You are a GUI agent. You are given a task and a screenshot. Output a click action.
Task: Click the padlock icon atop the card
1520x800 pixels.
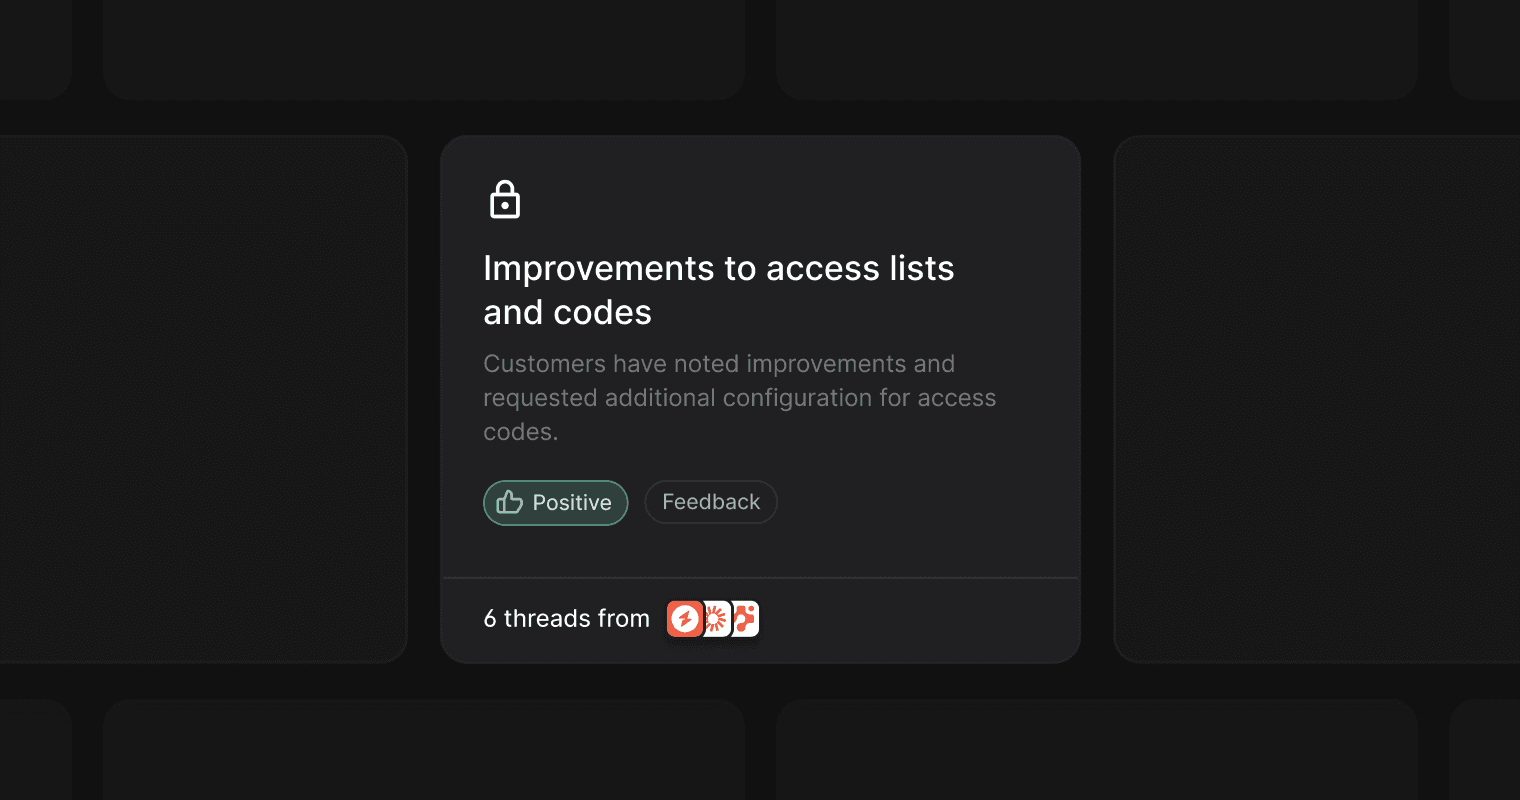click(x=505, y=199)
